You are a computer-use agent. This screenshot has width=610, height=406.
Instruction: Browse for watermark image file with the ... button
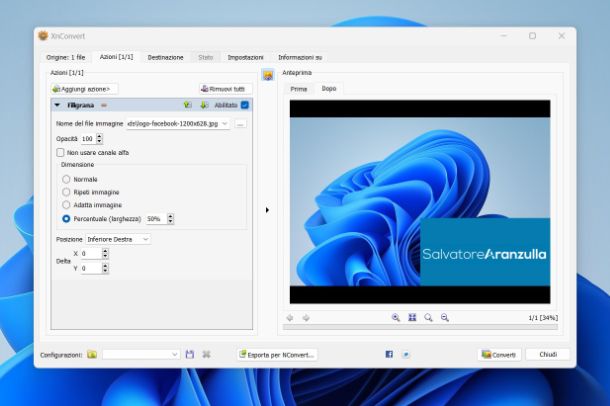coord(240,124)
